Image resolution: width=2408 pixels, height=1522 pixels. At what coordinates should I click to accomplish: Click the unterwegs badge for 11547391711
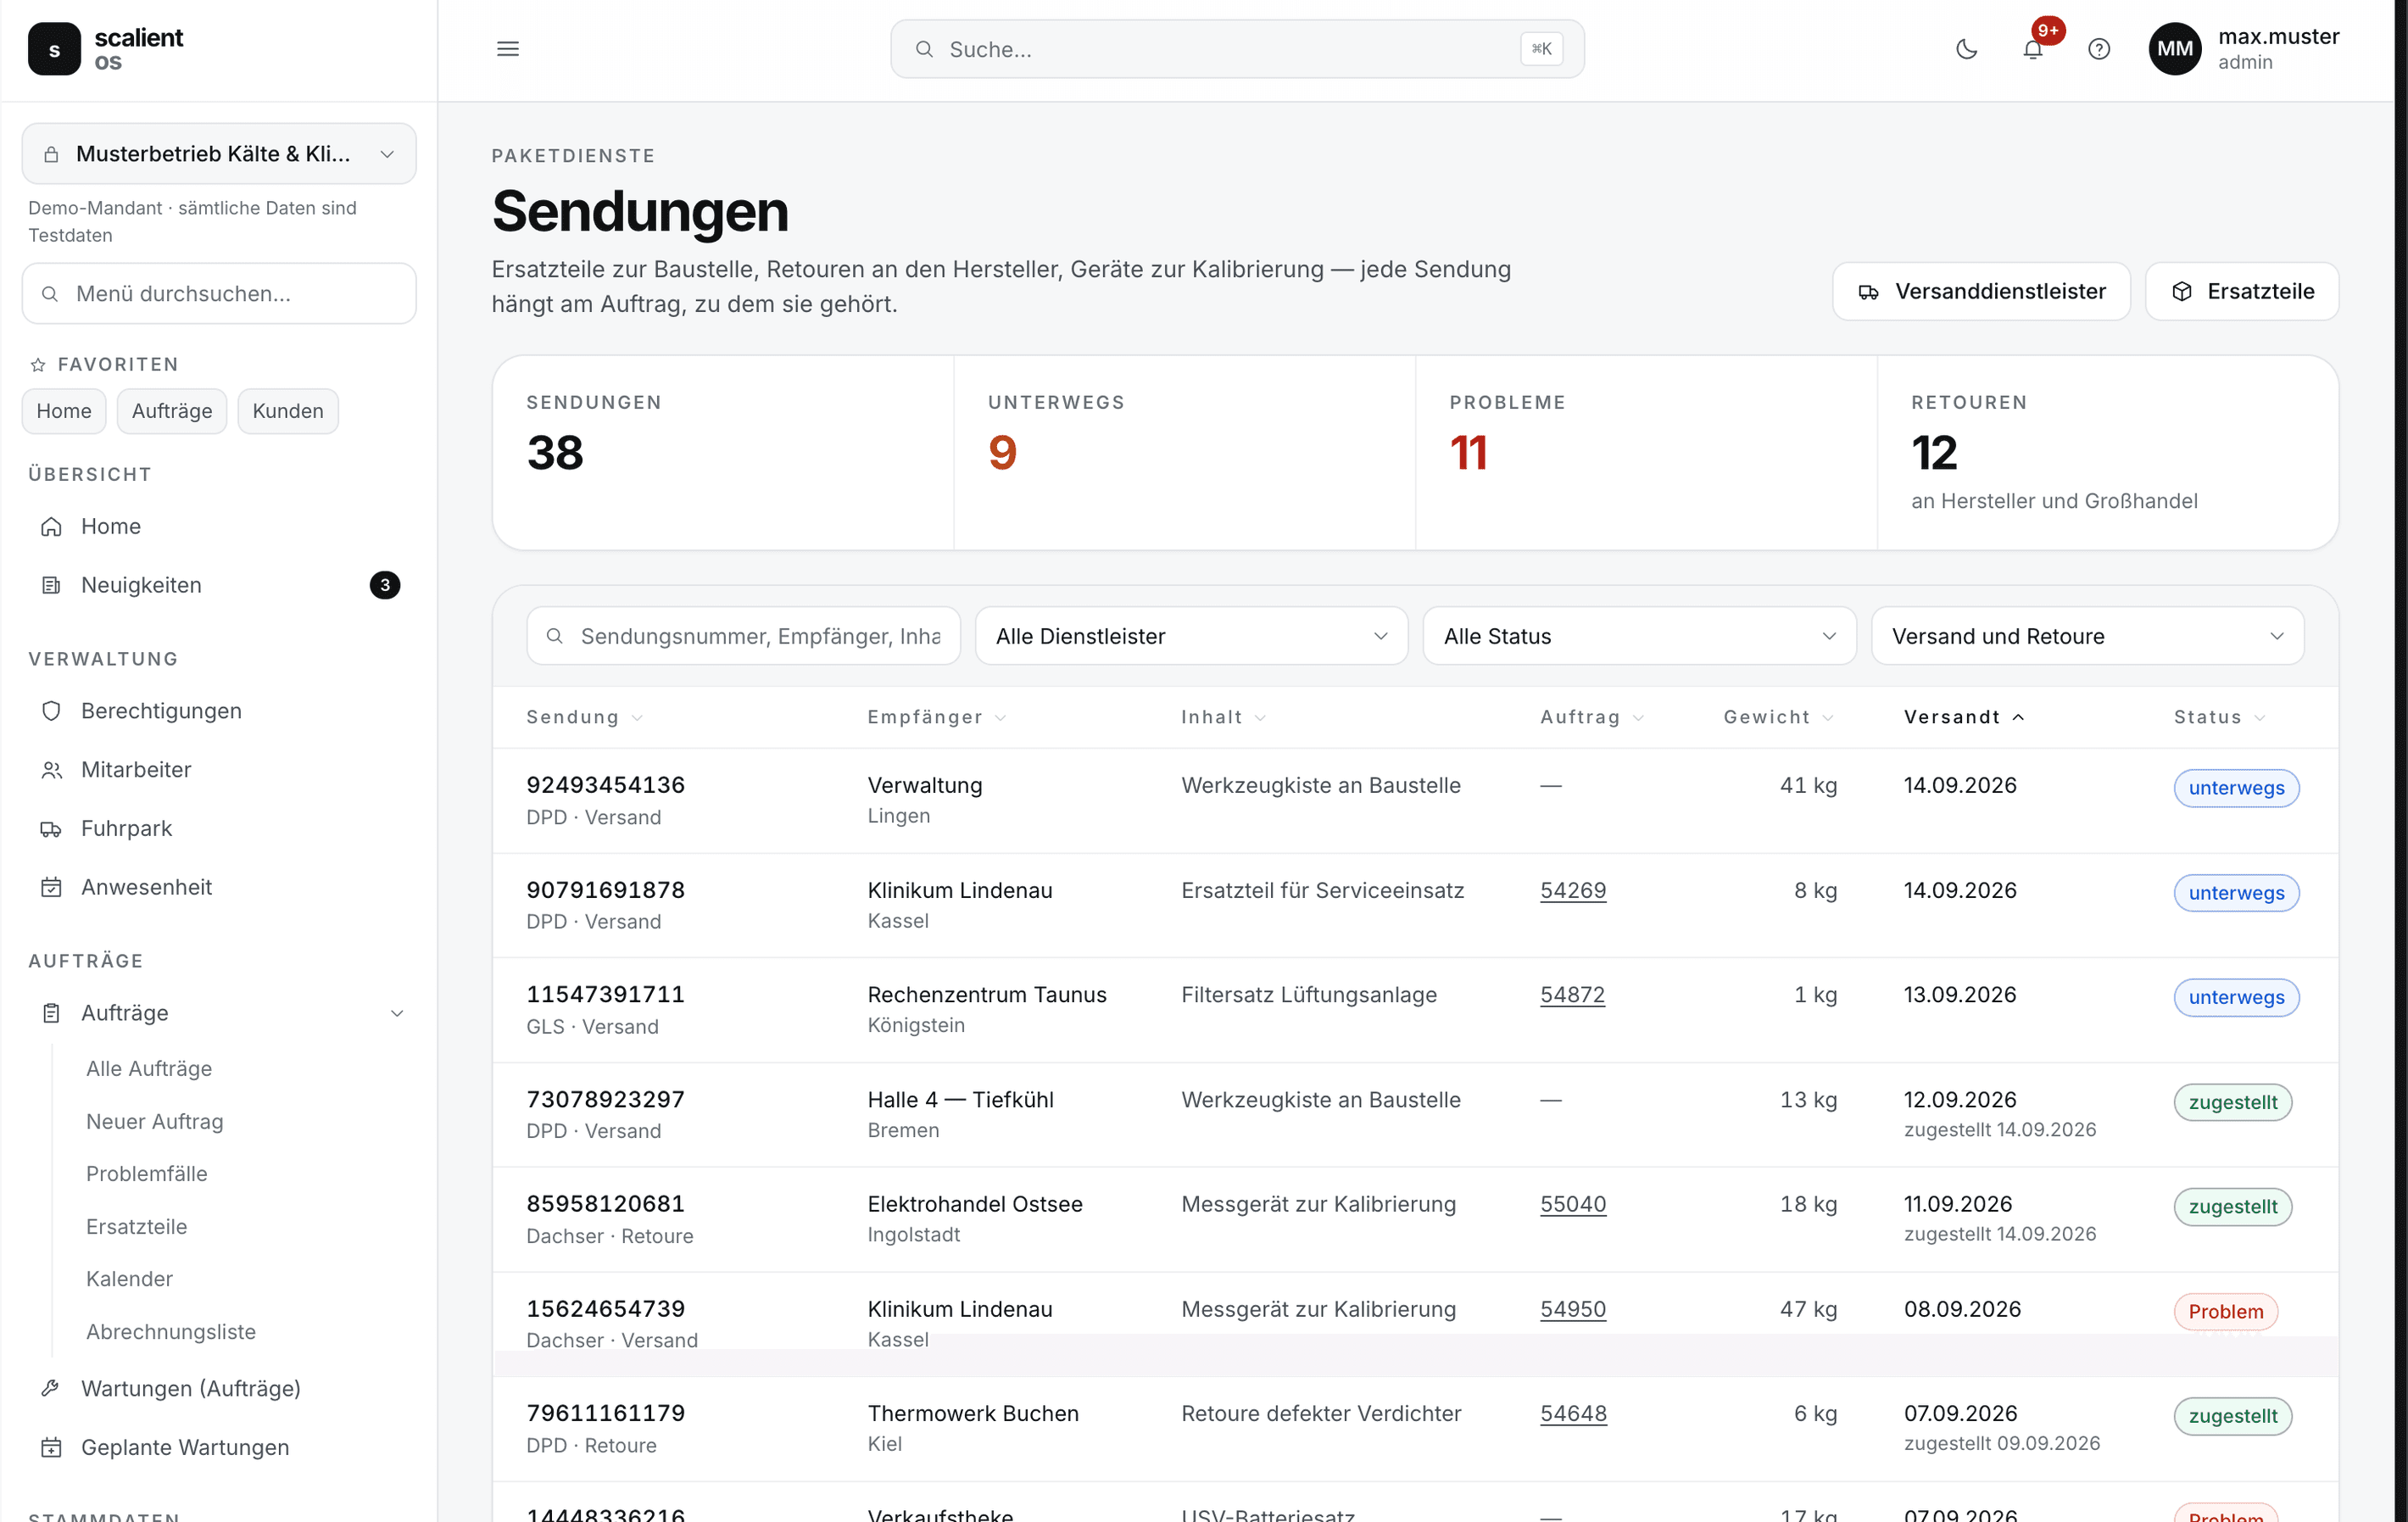tap(2236, 998)
